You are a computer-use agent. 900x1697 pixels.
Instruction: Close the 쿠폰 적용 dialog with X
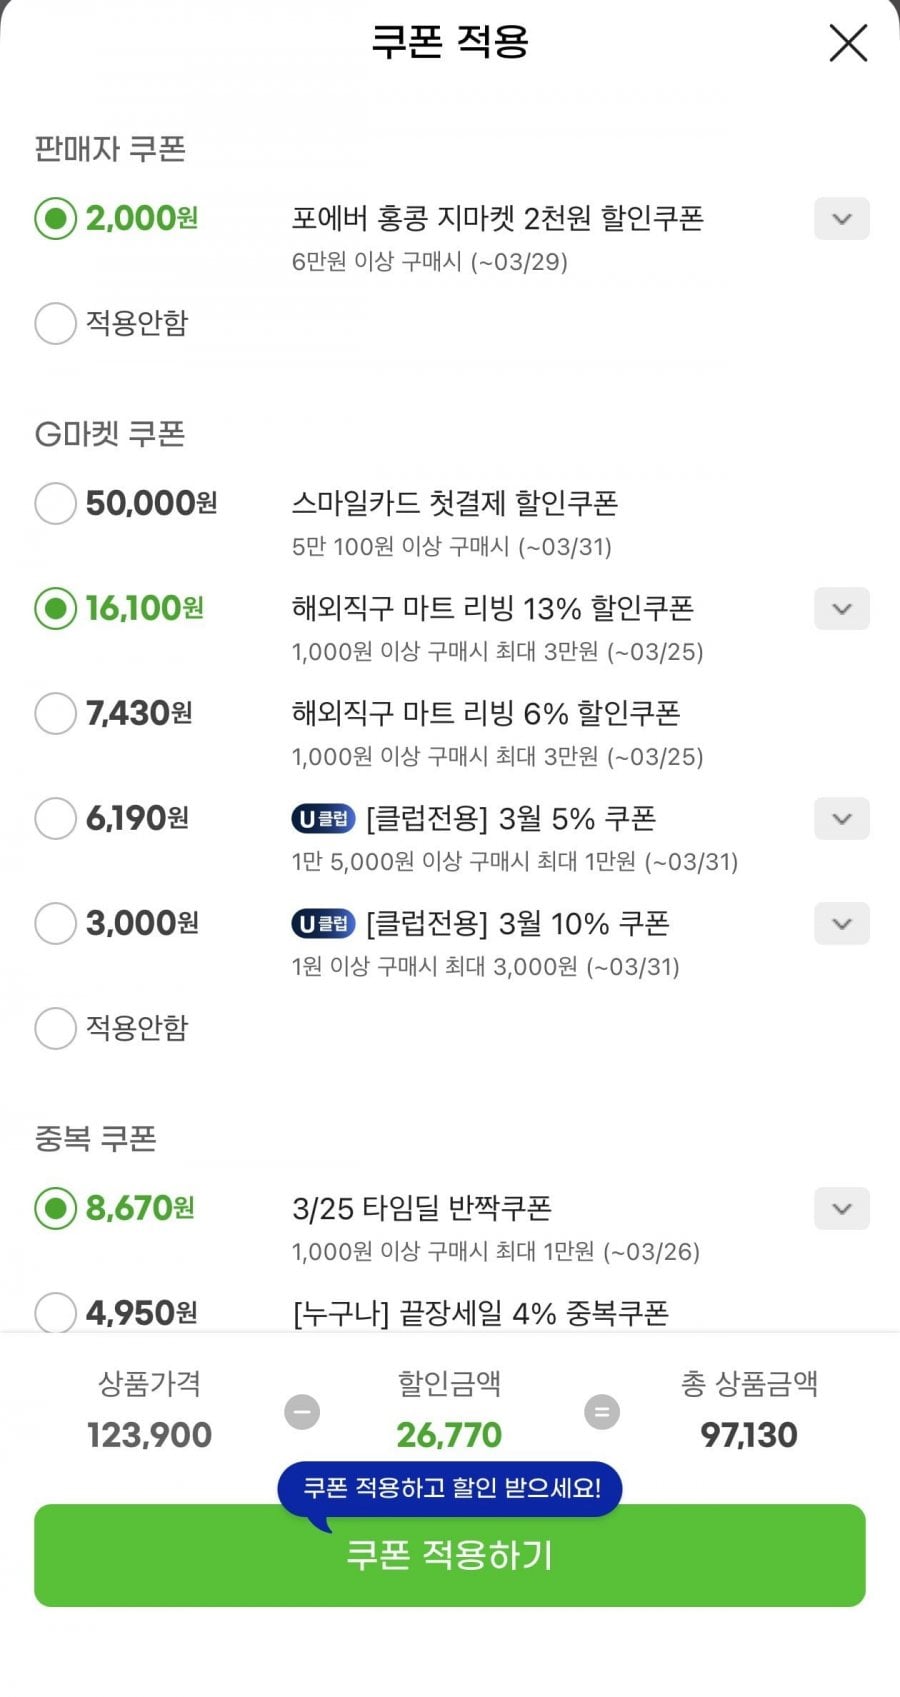pos(848,43)
